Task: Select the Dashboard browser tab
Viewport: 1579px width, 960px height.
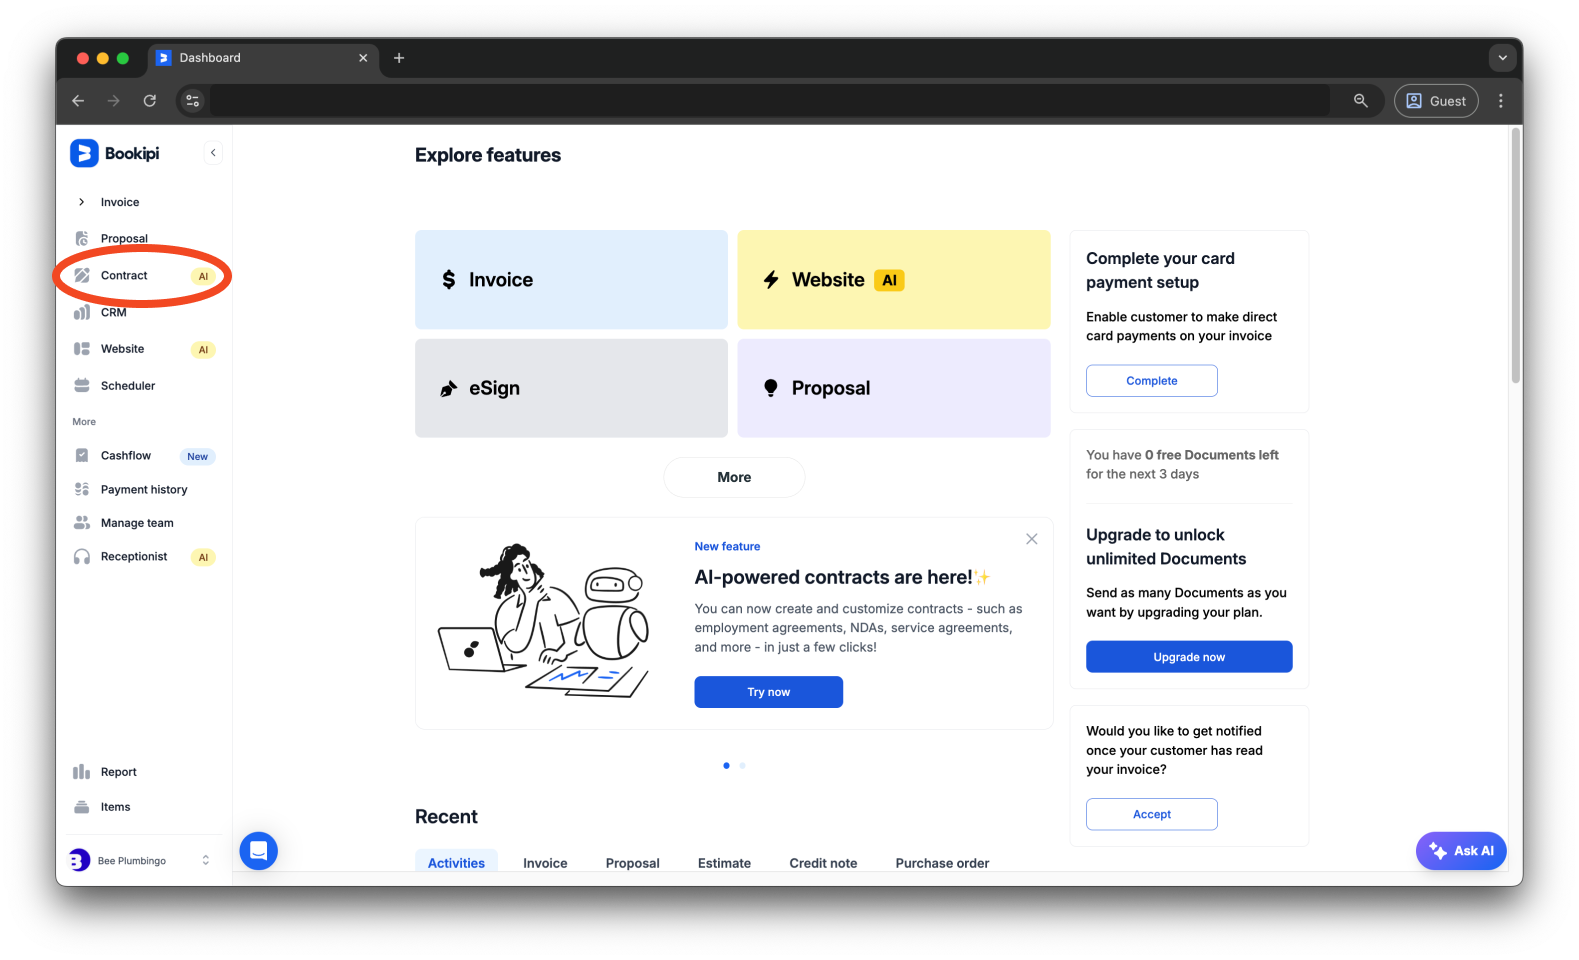Action: [264, 58]
